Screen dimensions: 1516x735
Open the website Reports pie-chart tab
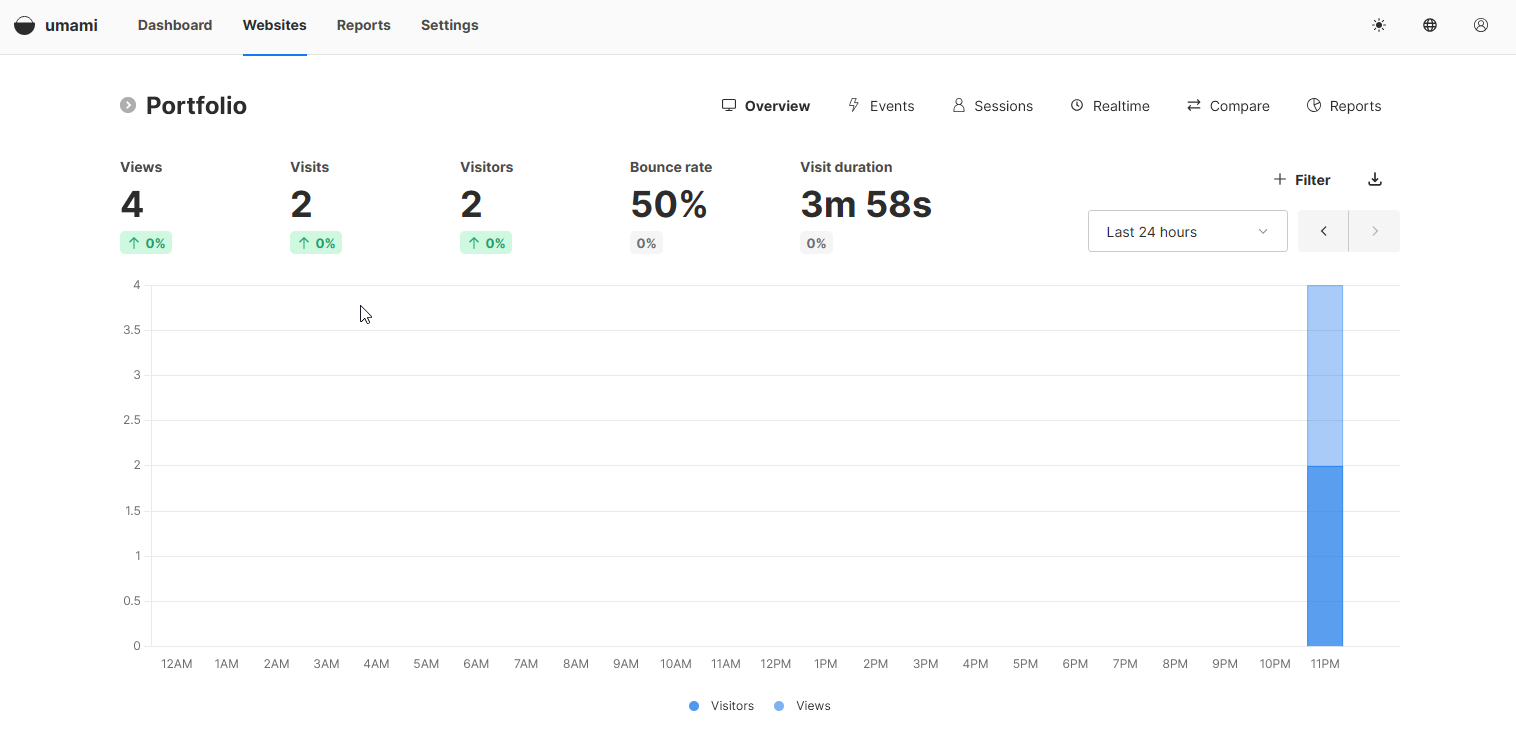pos(1344,106)
